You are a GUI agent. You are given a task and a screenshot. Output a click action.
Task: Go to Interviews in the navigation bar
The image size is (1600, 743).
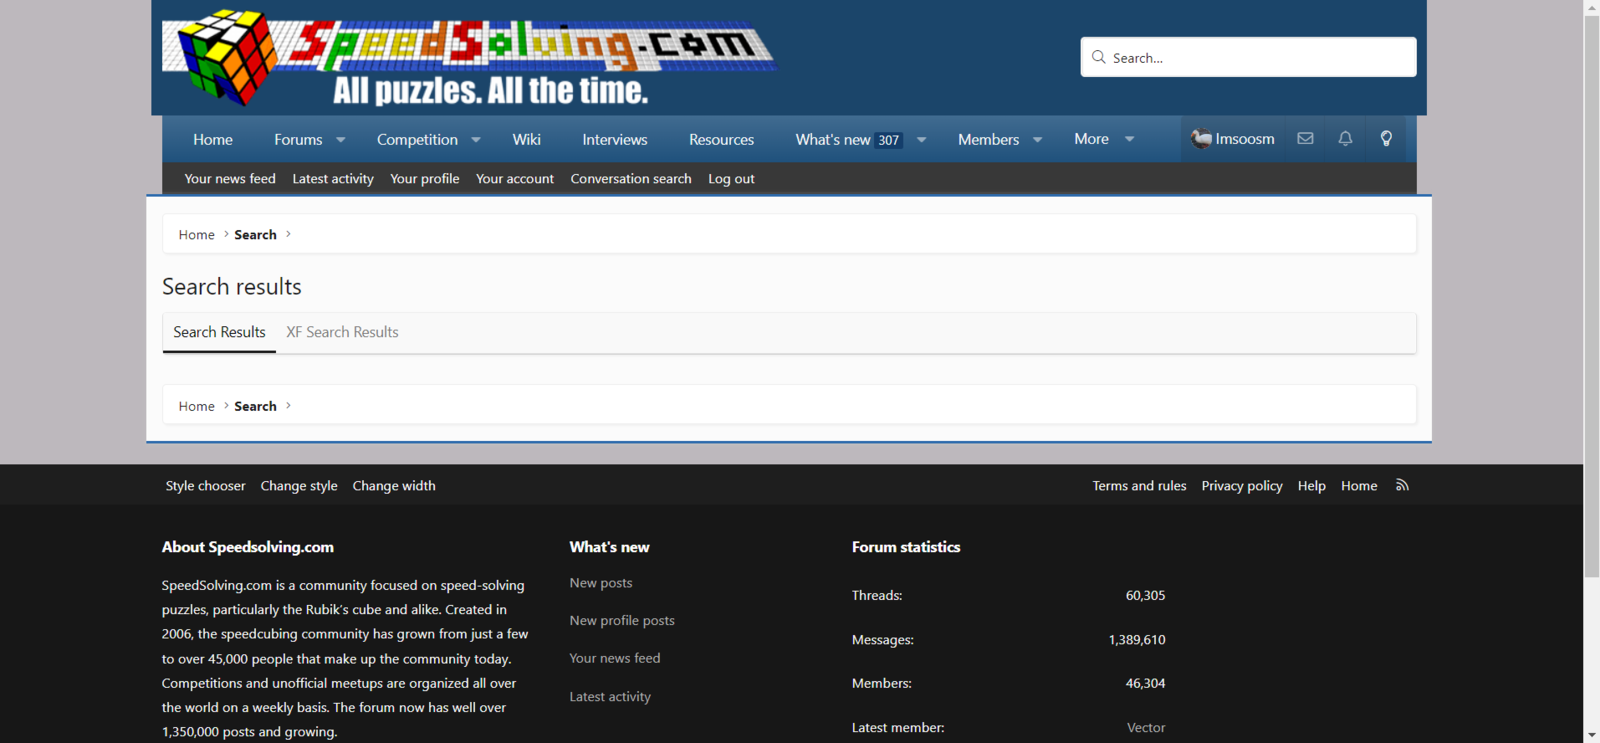(615, 140)
